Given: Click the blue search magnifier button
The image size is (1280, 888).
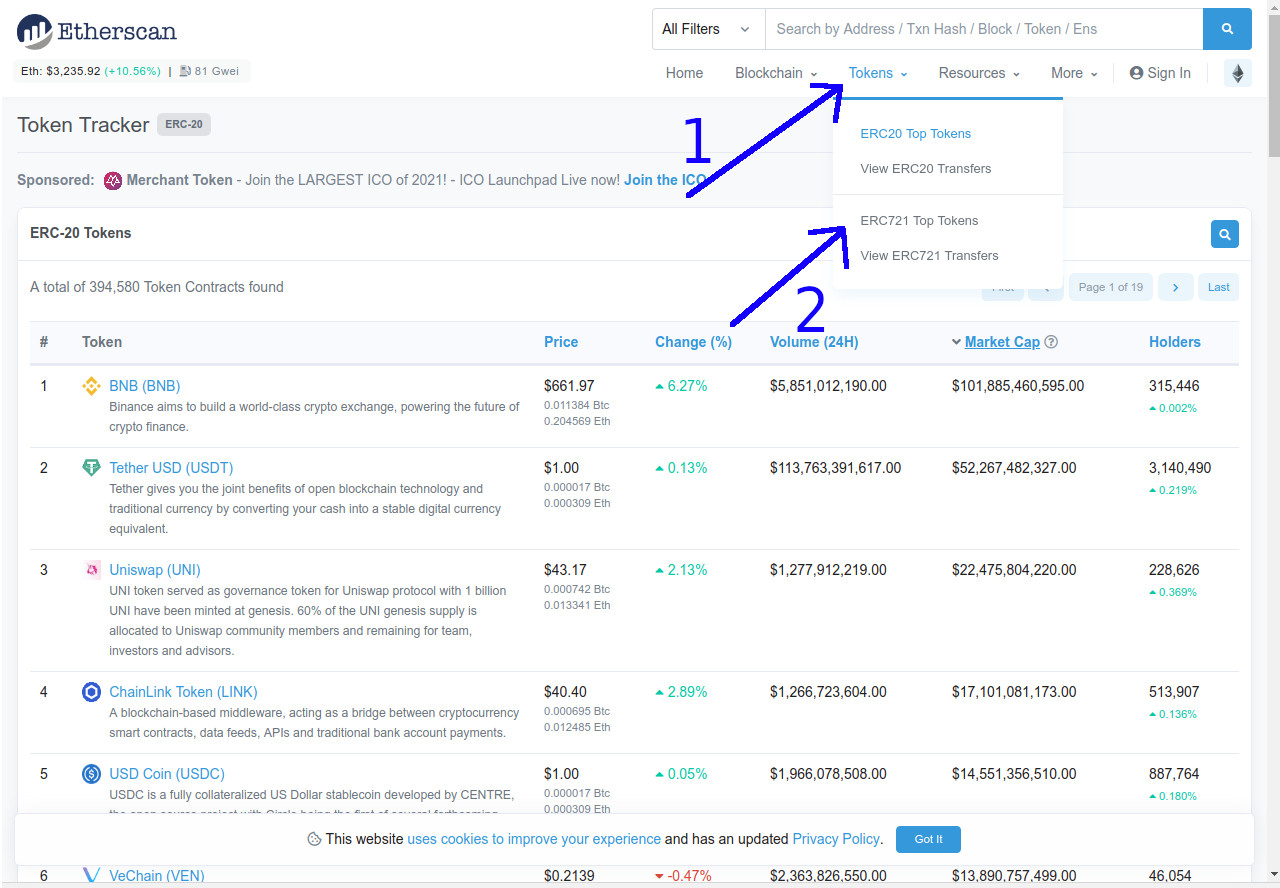Looking at the screenshot, I should click(x=1227, y=29).
